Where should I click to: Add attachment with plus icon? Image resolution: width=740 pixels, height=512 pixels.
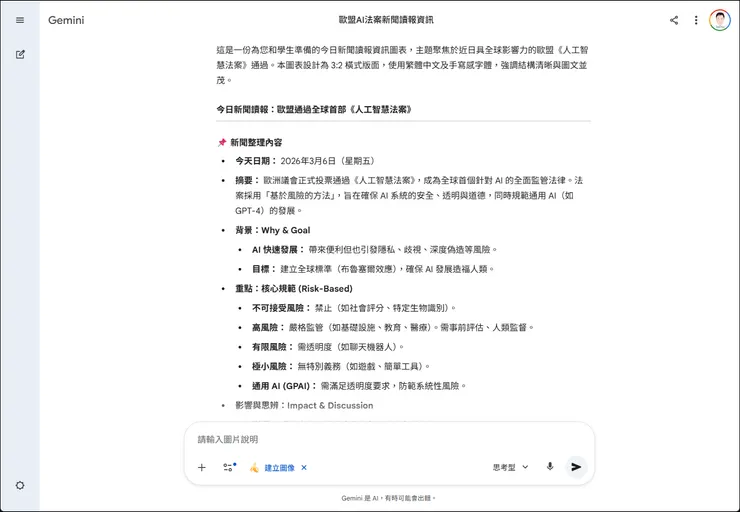(x=202, y=467)
